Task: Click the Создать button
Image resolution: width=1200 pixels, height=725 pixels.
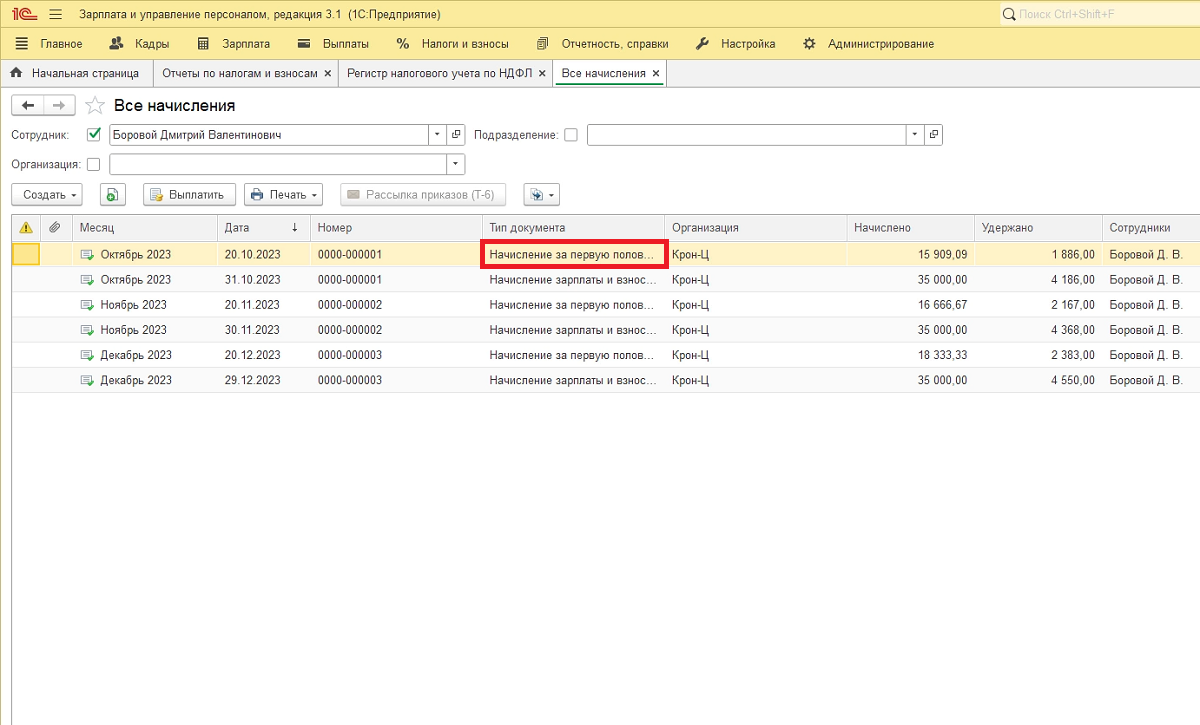Action: 46,195
